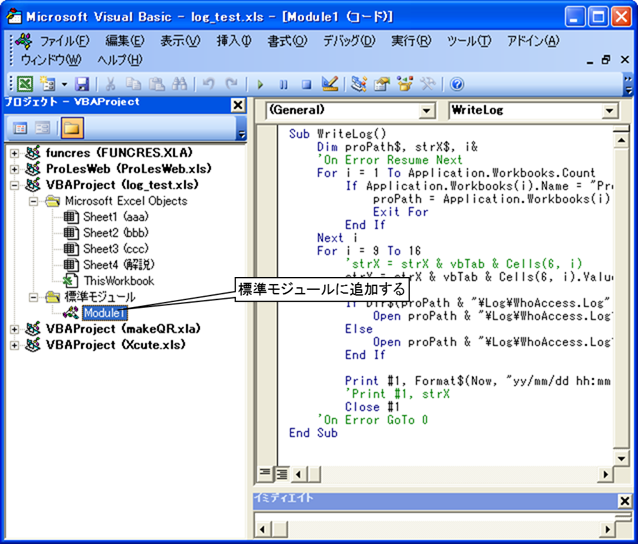Open the (General) object dropdown
The height and width of the screenshot is (544, 638).
pos(426,111)
